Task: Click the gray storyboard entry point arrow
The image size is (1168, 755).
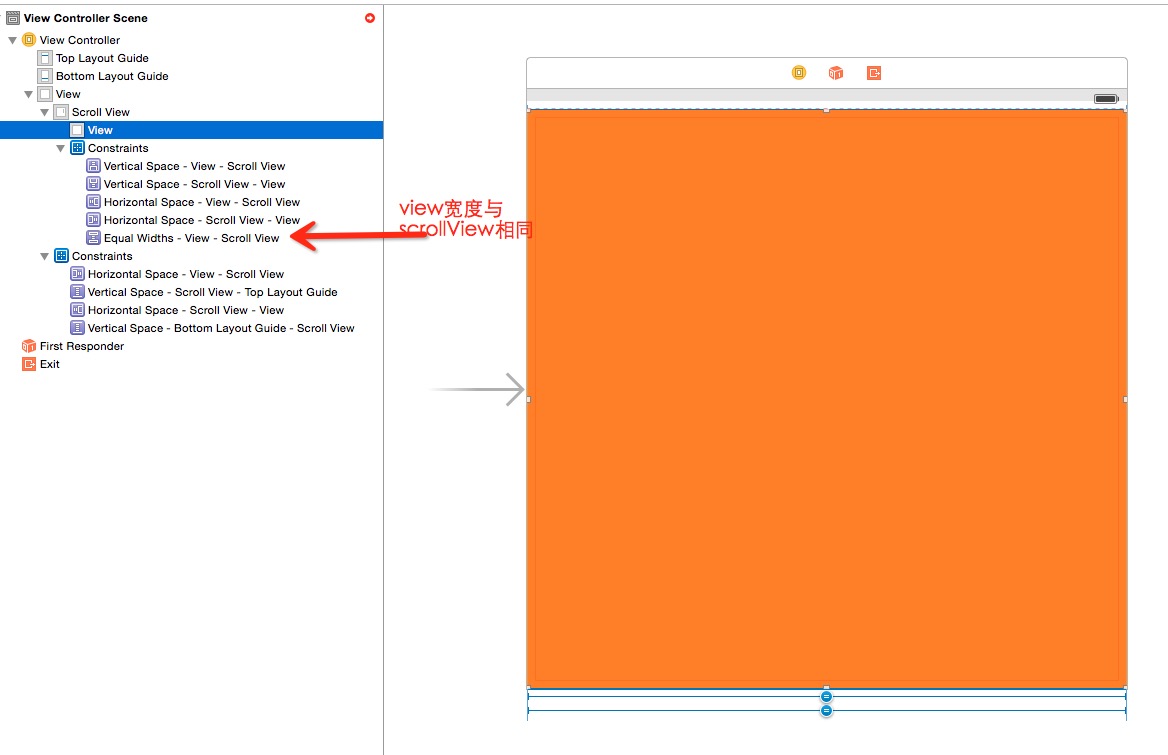Action: 478,389
